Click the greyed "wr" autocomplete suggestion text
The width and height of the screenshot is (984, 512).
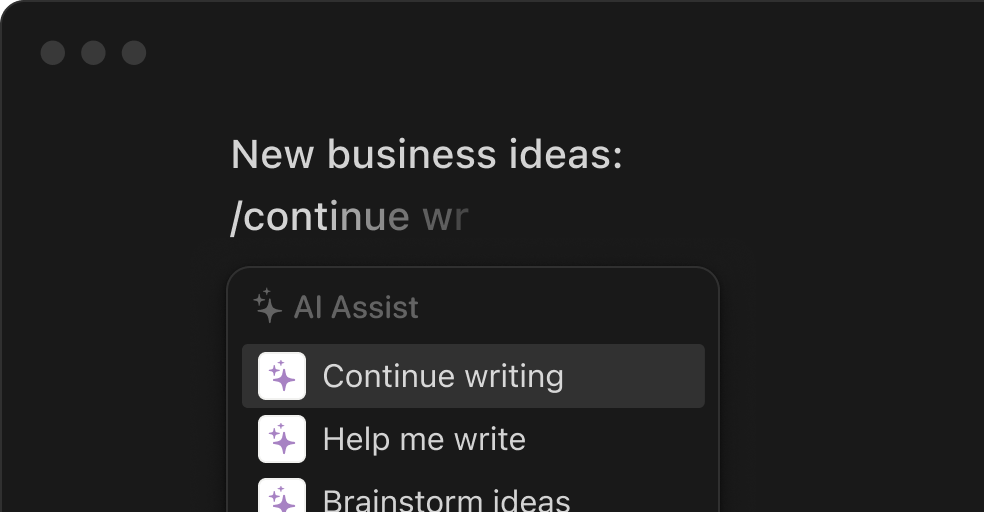pos(445,216)
